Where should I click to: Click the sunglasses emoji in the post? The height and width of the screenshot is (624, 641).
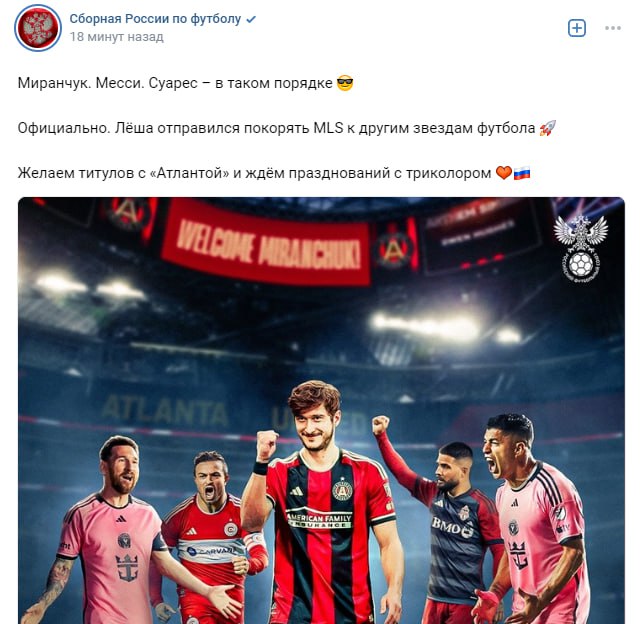click(345, 83)
